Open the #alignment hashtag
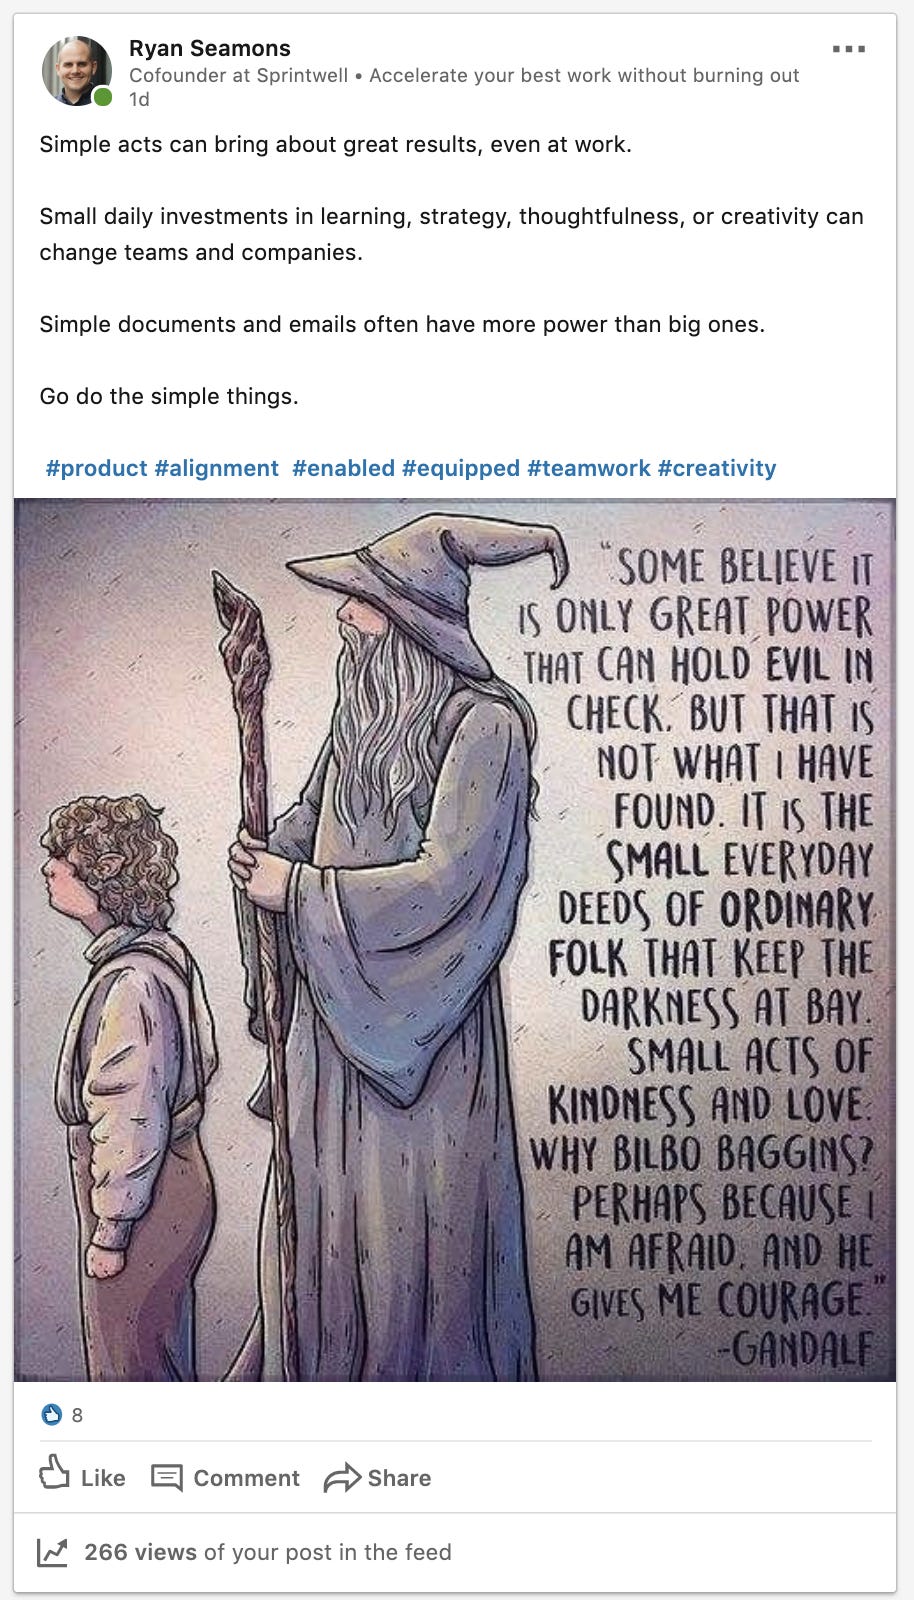Image resolution: width=914 pixels, height=1600 pixels. click(x=217, y=468)
